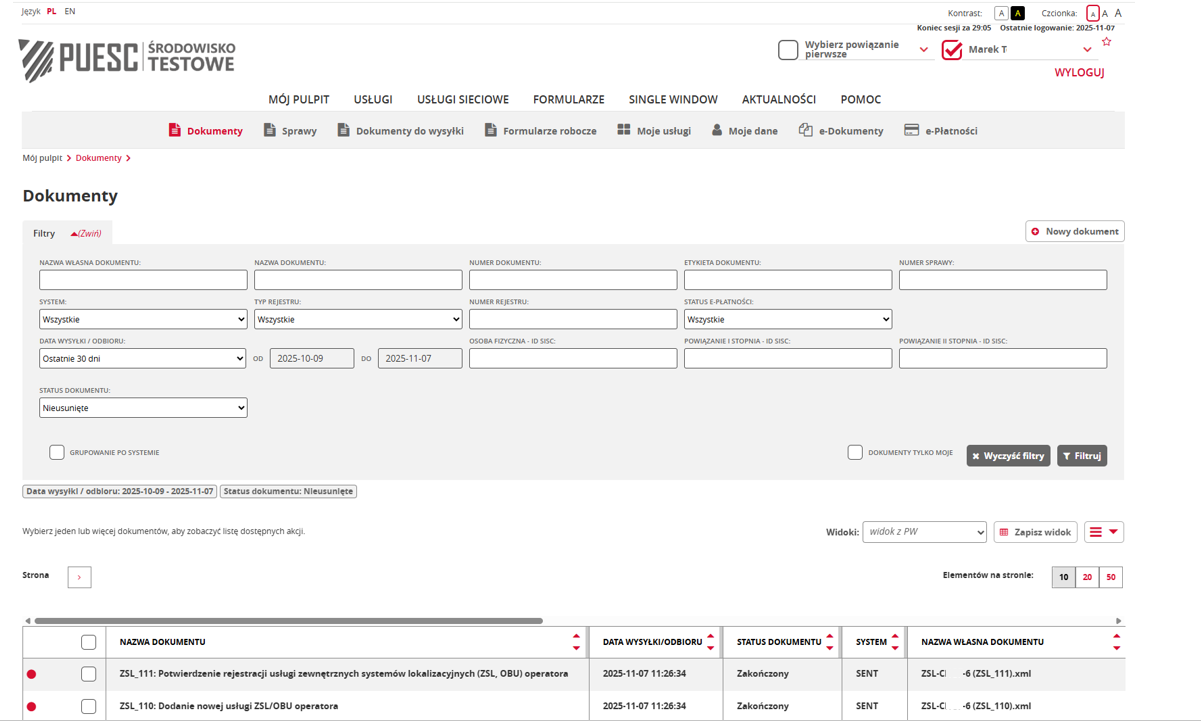The width and height of the screenshot is (1201, 721).
Task: Click the favorites star icon
Action: tap(1106, 42)
